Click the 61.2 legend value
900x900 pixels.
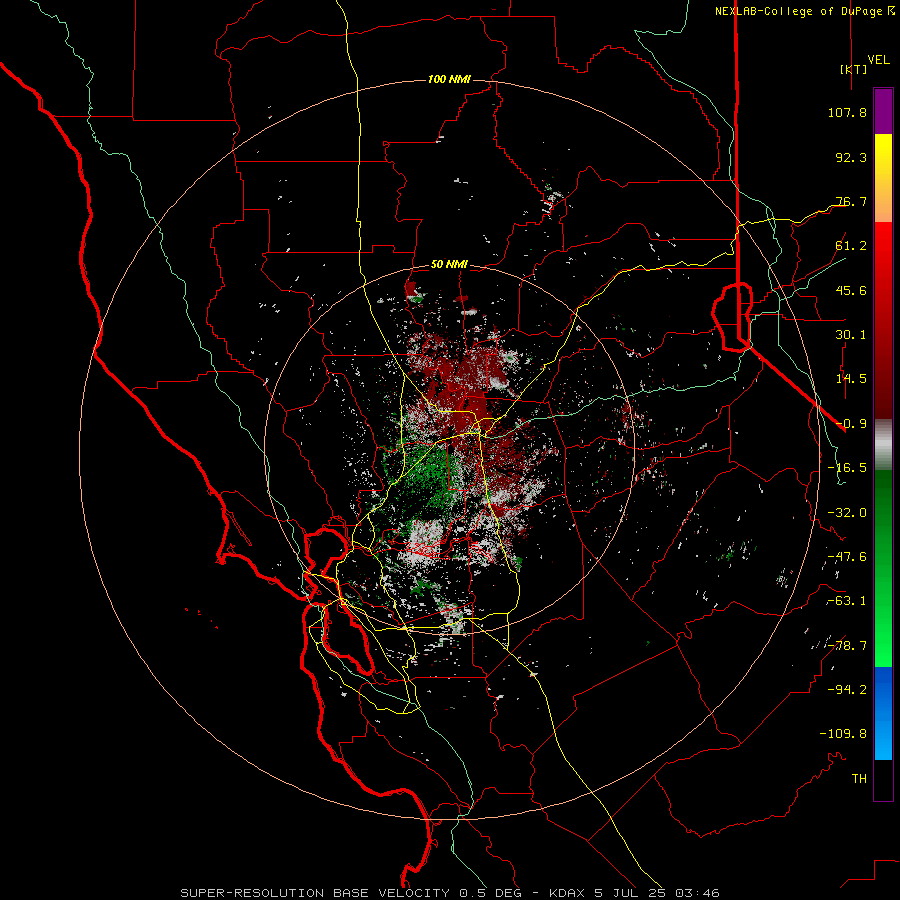click(851, 246)
